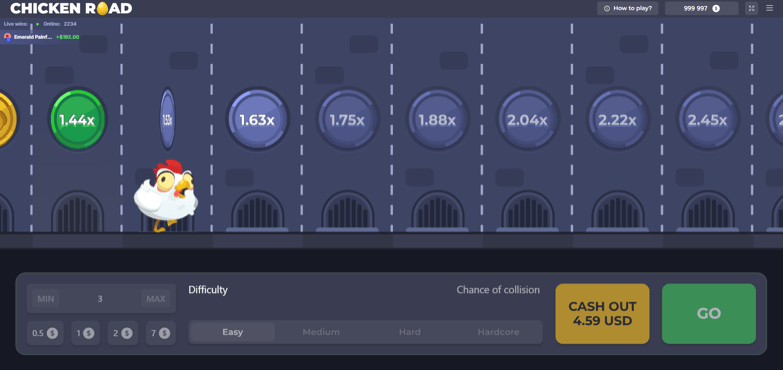Click the Chicken Road logo
This screenshot has width=783, height=370.
(71, 8)
